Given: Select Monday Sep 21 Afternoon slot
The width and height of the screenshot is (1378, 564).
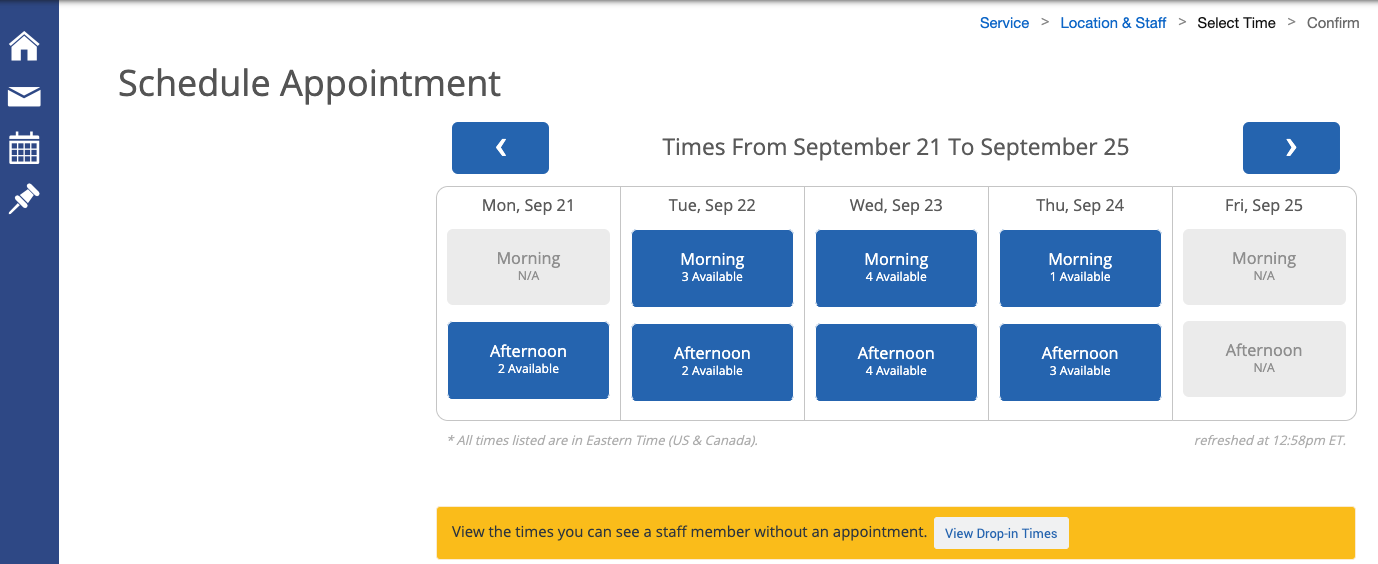Looking at the screenshot, I should tap(528, 360).
